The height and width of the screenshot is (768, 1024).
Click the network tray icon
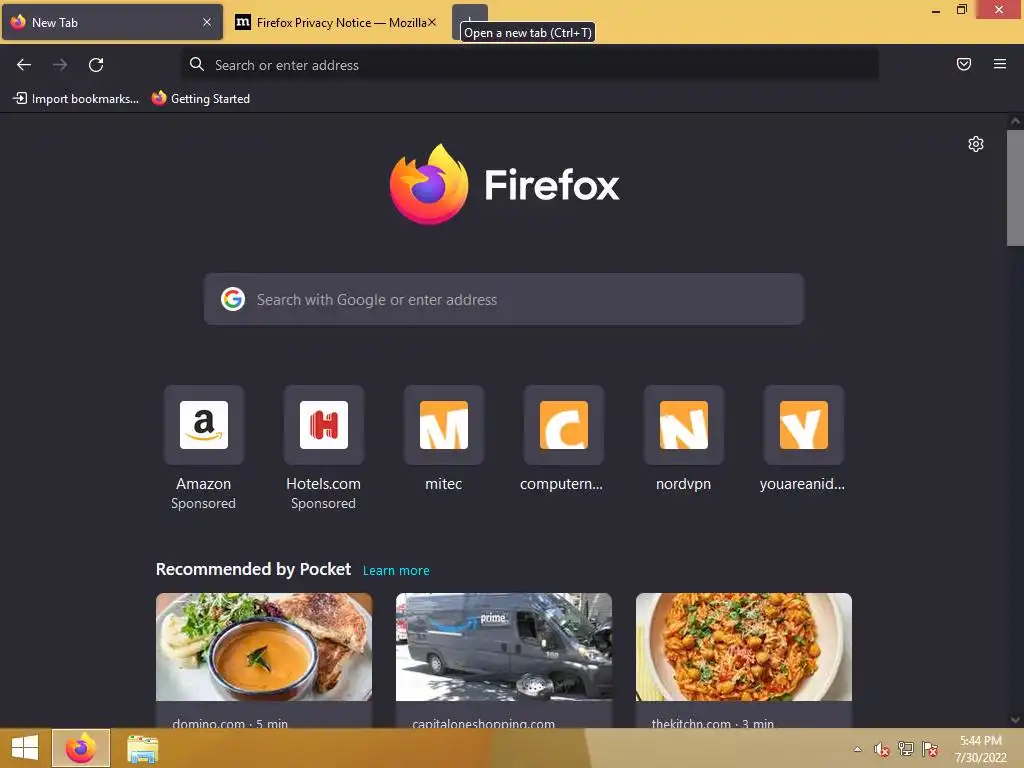pyautogui.click(x=906, y=749)
